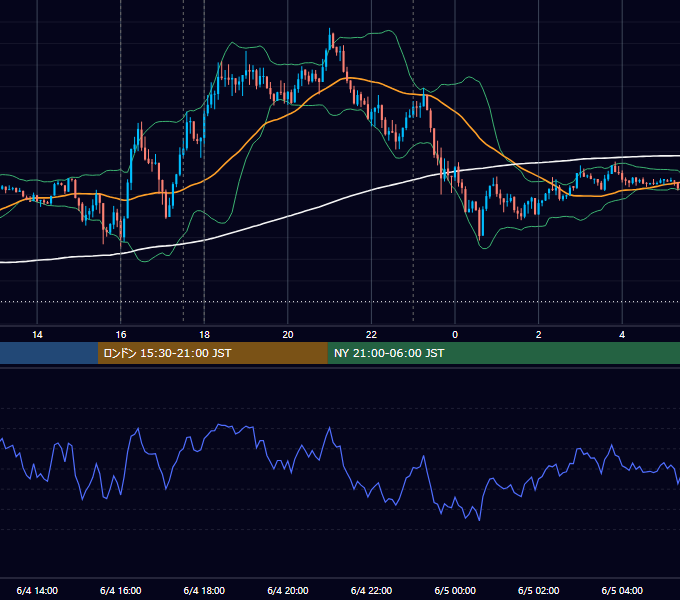Click the 6/5 00:00 date label
Viewport: 680px width, 600px height.
click(455, 590)
